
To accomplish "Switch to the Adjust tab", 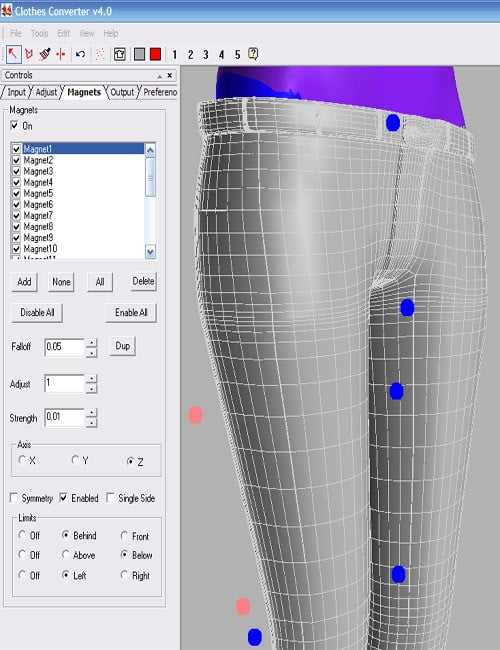I will click(46, 92).
